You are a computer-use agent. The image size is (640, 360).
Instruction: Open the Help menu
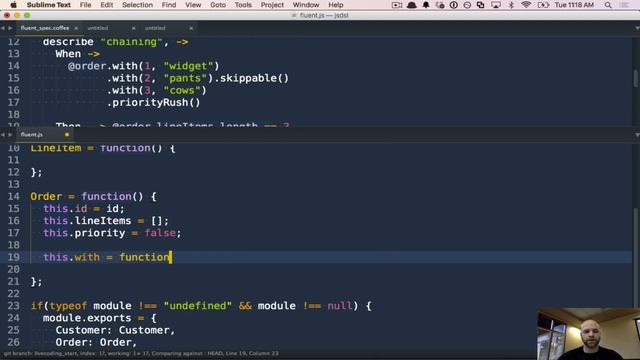[x=336, y=5]
